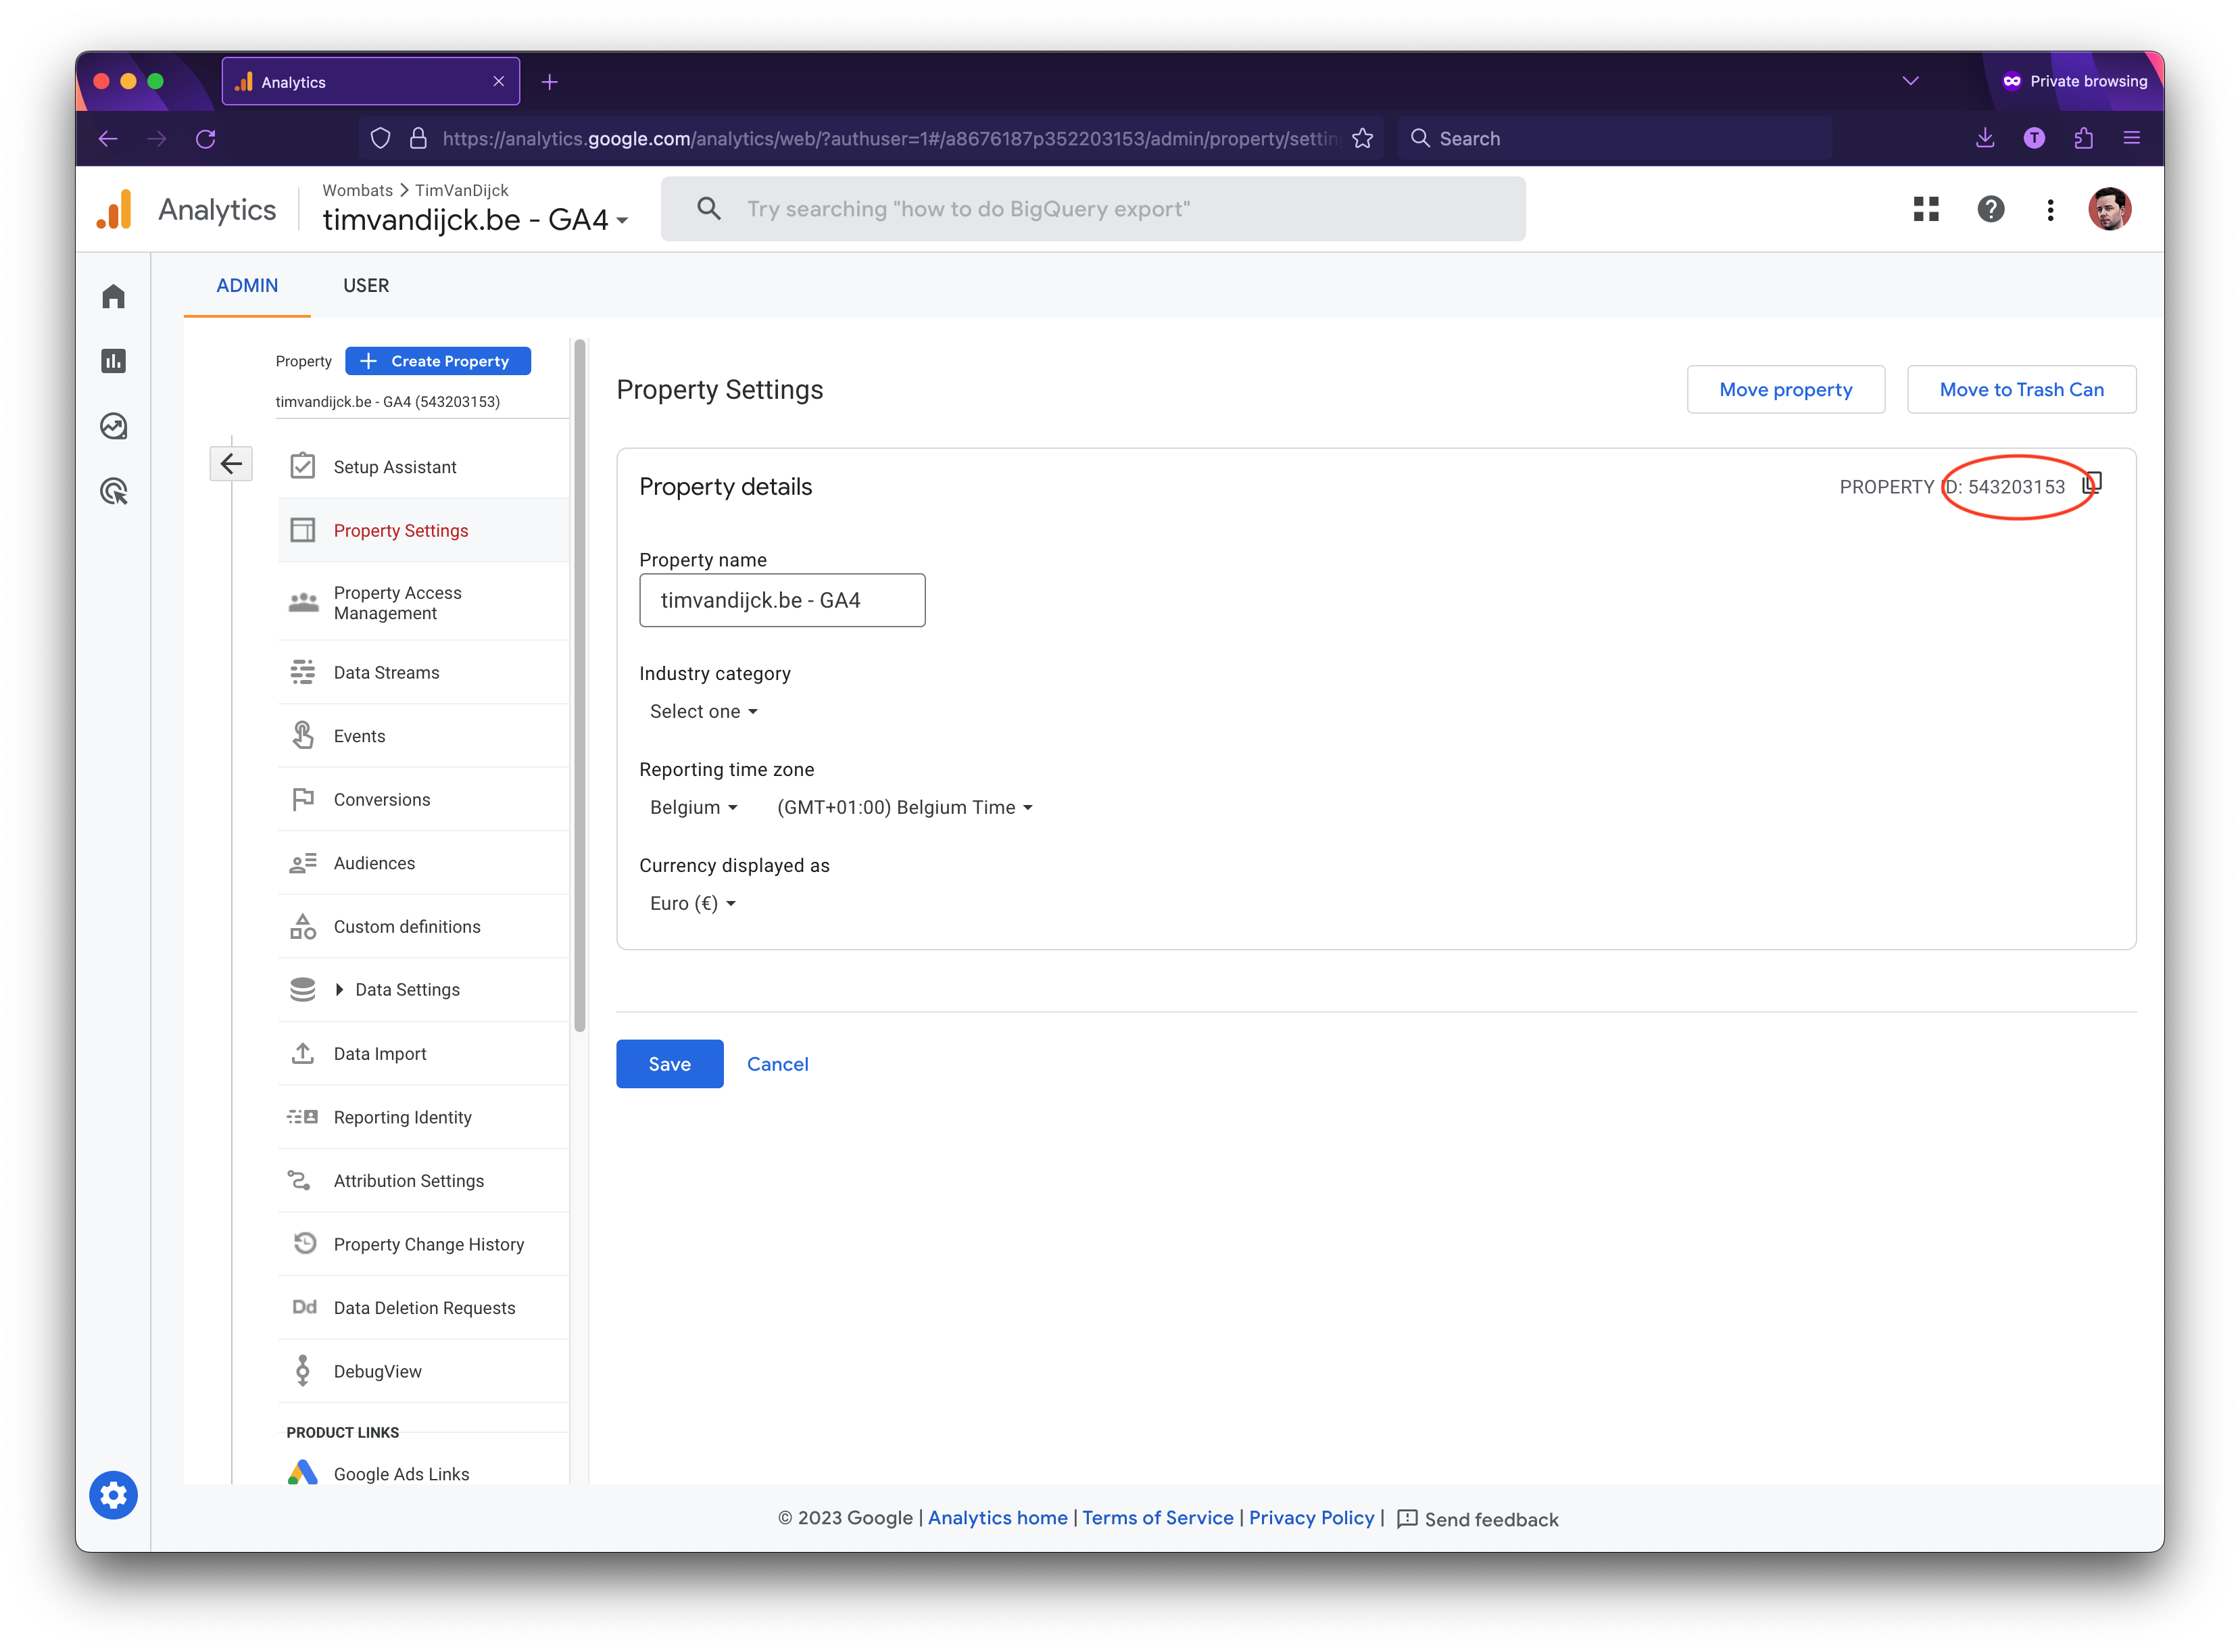Expand the Data Settings section

[x=406, y=989]
